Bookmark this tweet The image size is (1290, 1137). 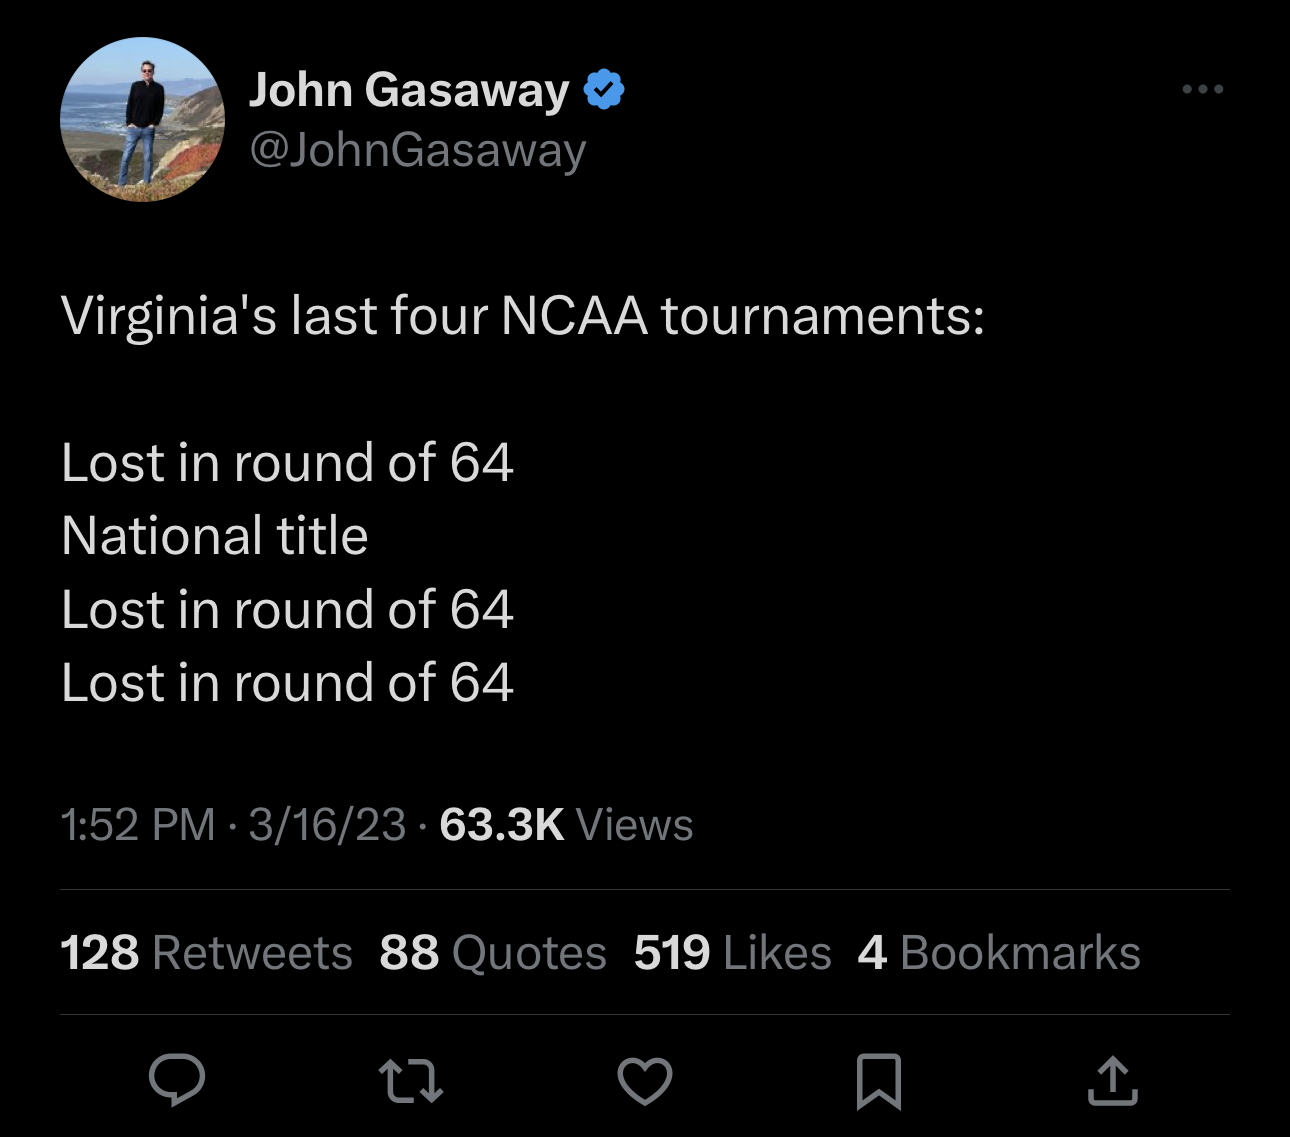pyautogui.click(x=879, y=1081)
